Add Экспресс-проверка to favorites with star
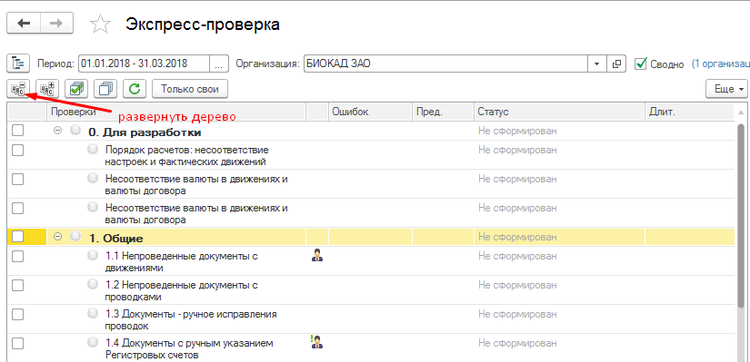The height and width of the screenshot is (362, 750). click(100, 24)
